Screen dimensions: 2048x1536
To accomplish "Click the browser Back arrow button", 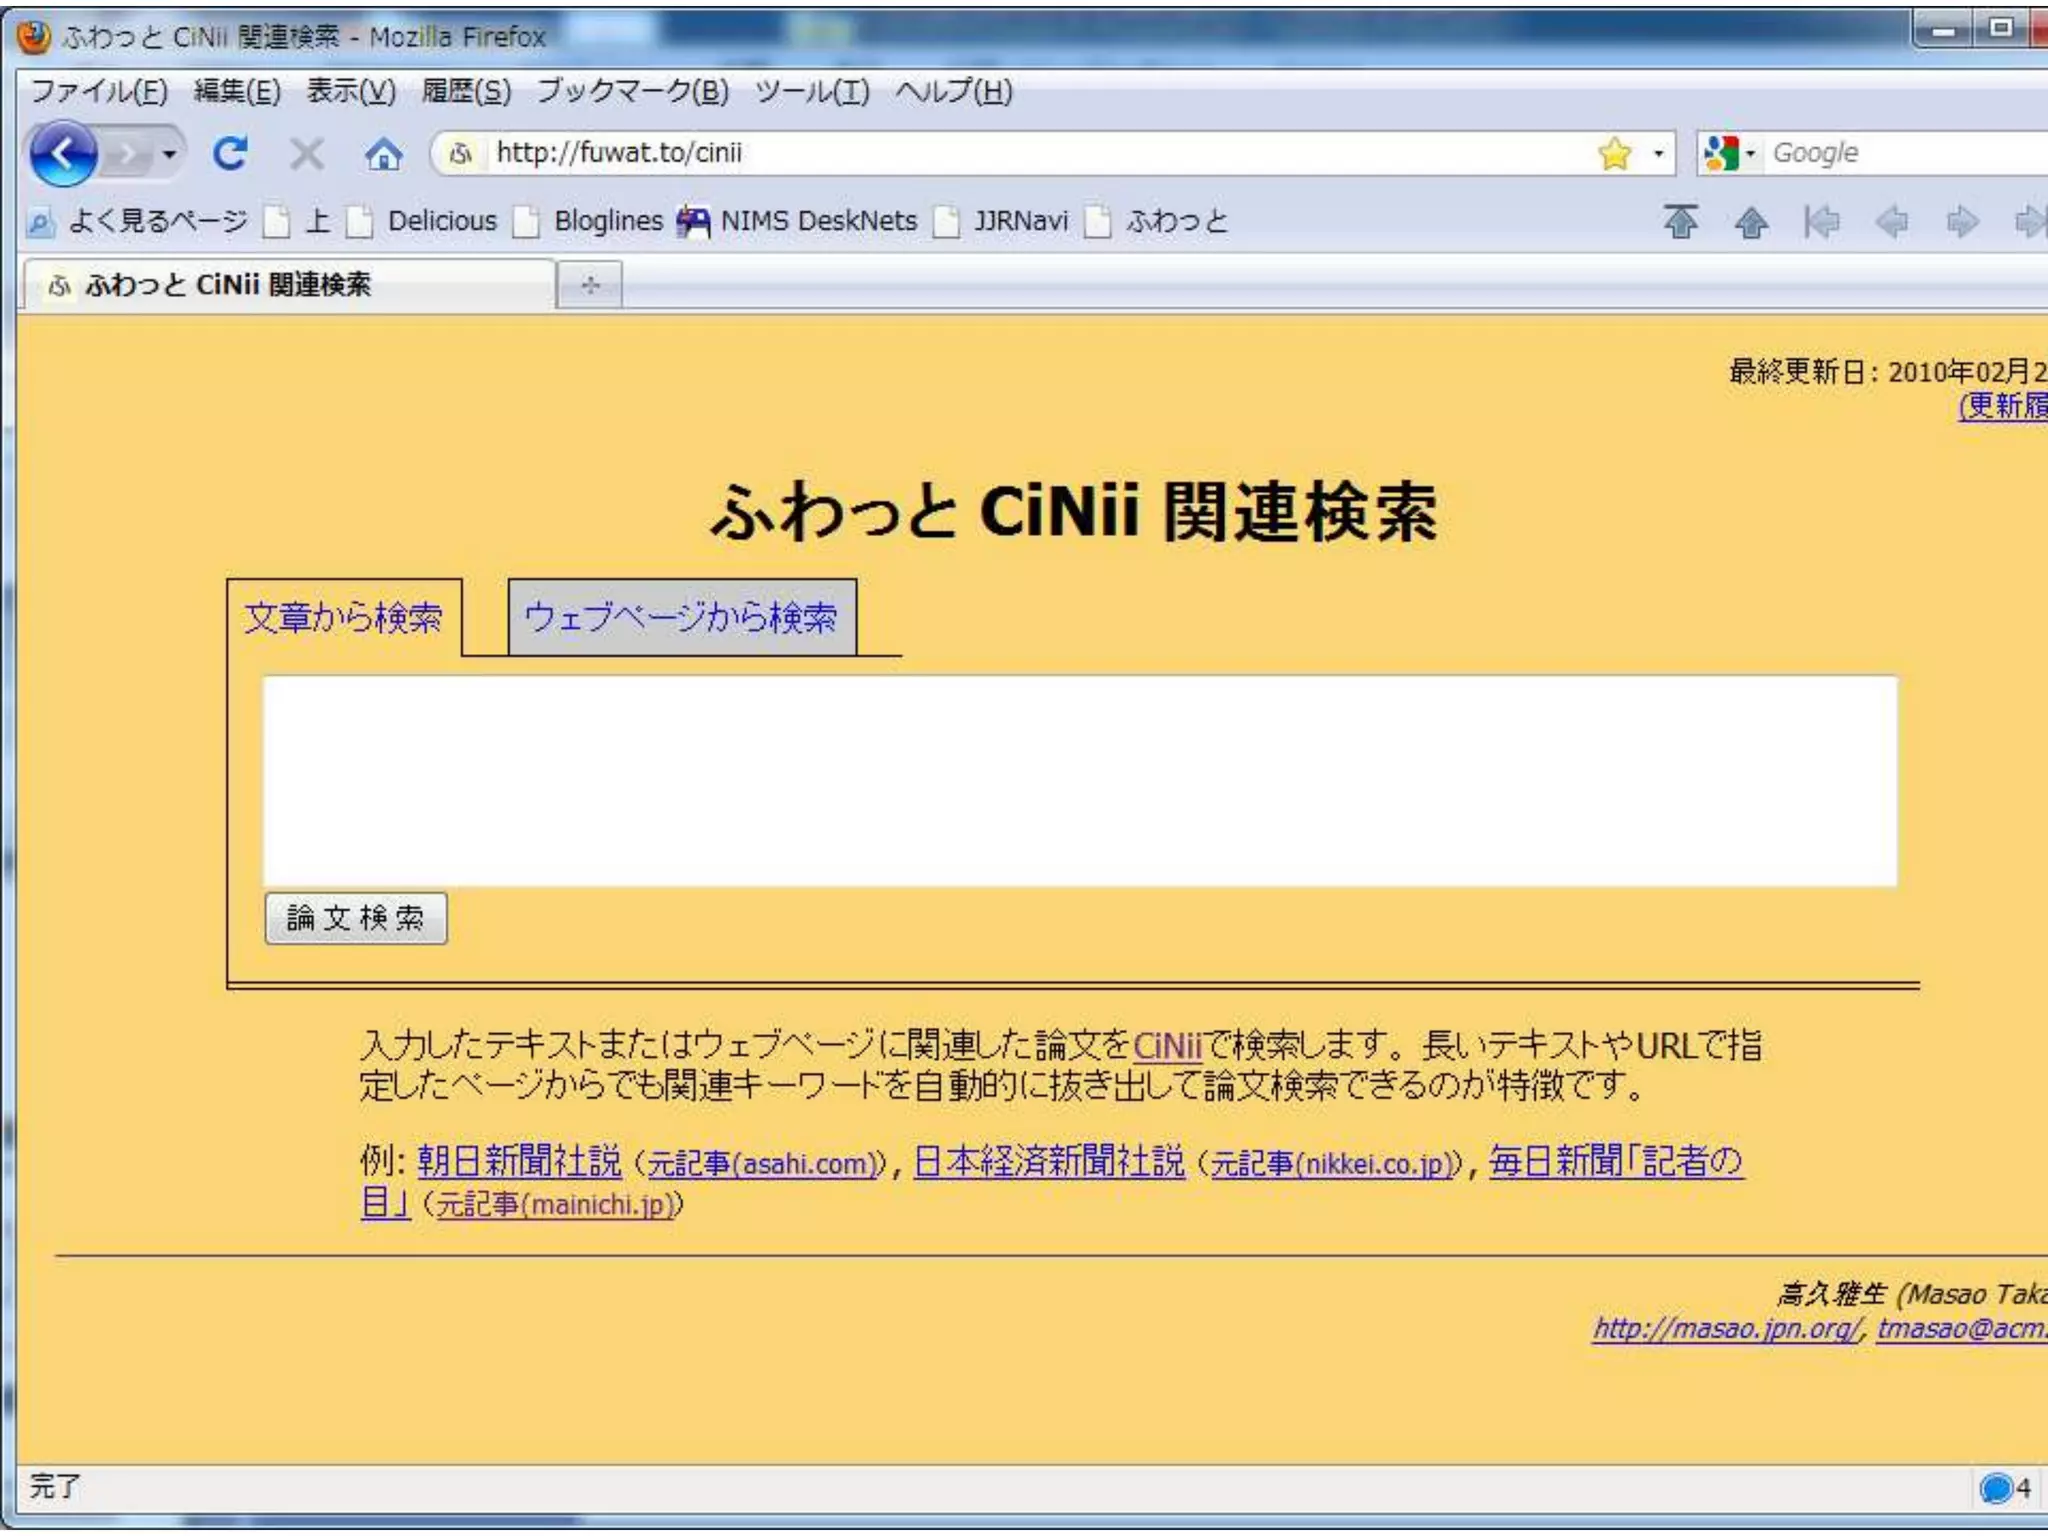I will click(62, 154).
